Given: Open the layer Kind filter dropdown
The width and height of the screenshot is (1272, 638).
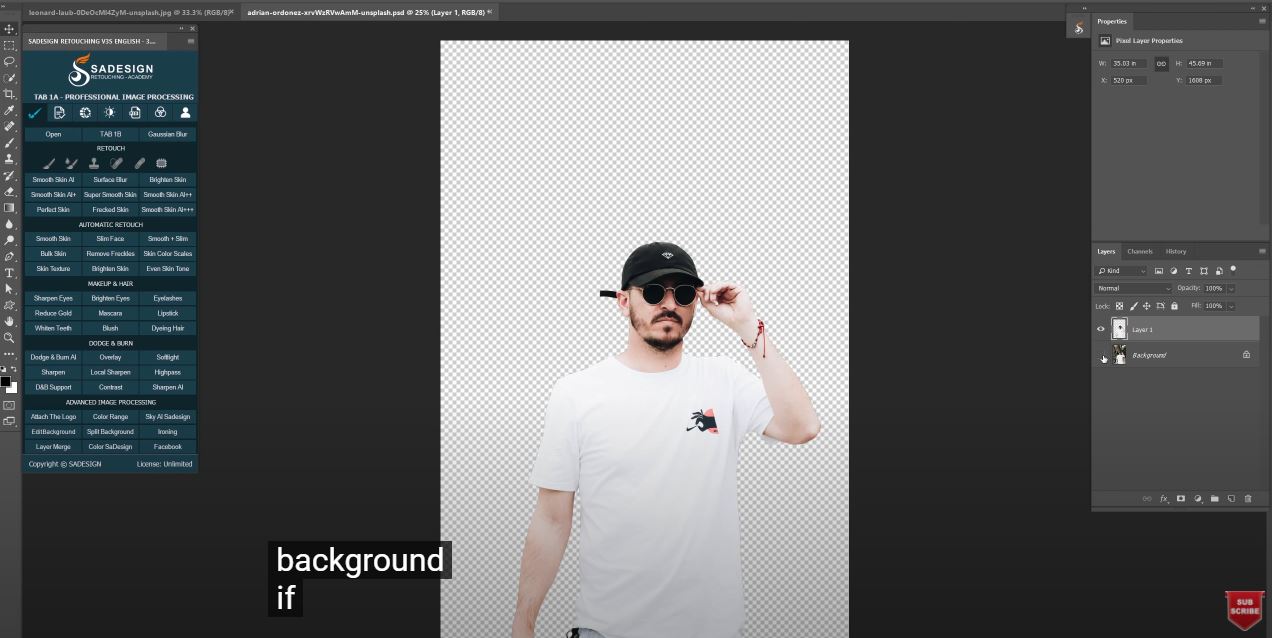Looking at the screenshot, I should coord(1121,271).
